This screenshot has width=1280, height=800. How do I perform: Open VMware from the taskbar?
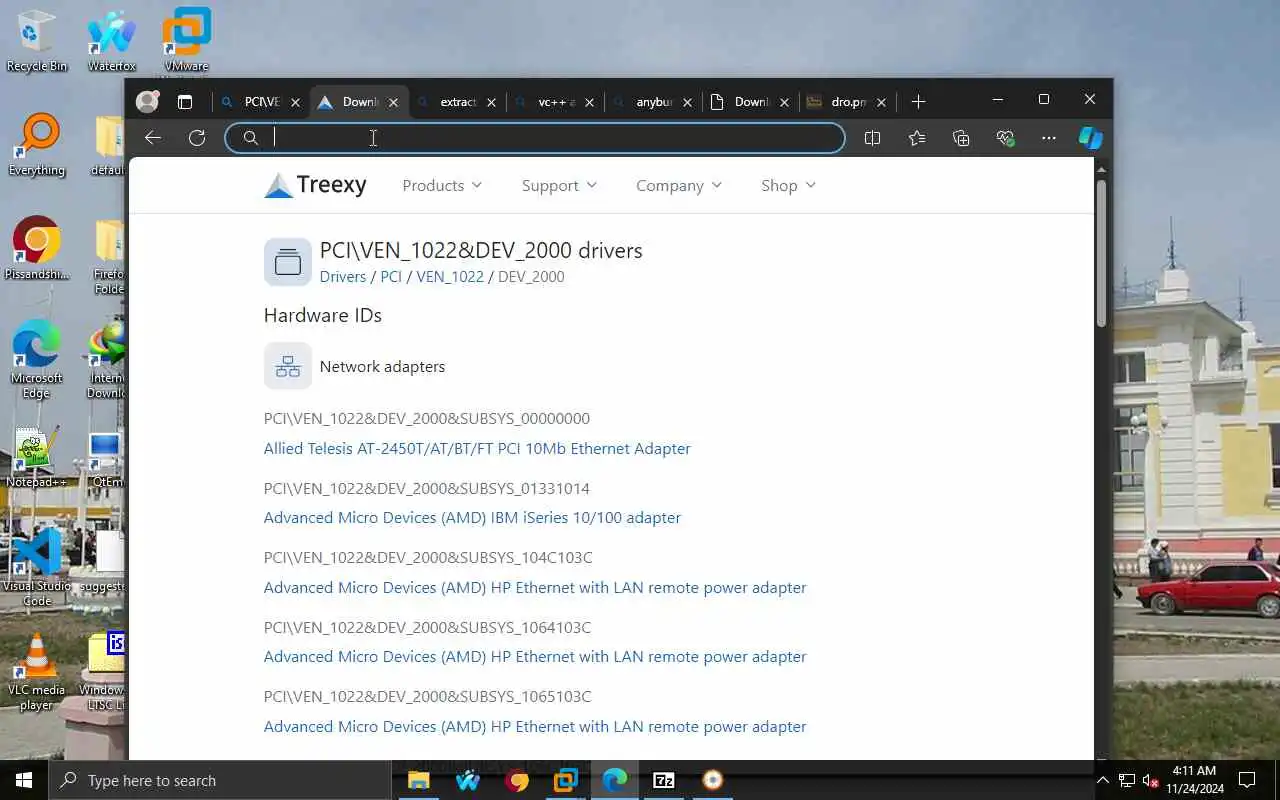point(566,780)
